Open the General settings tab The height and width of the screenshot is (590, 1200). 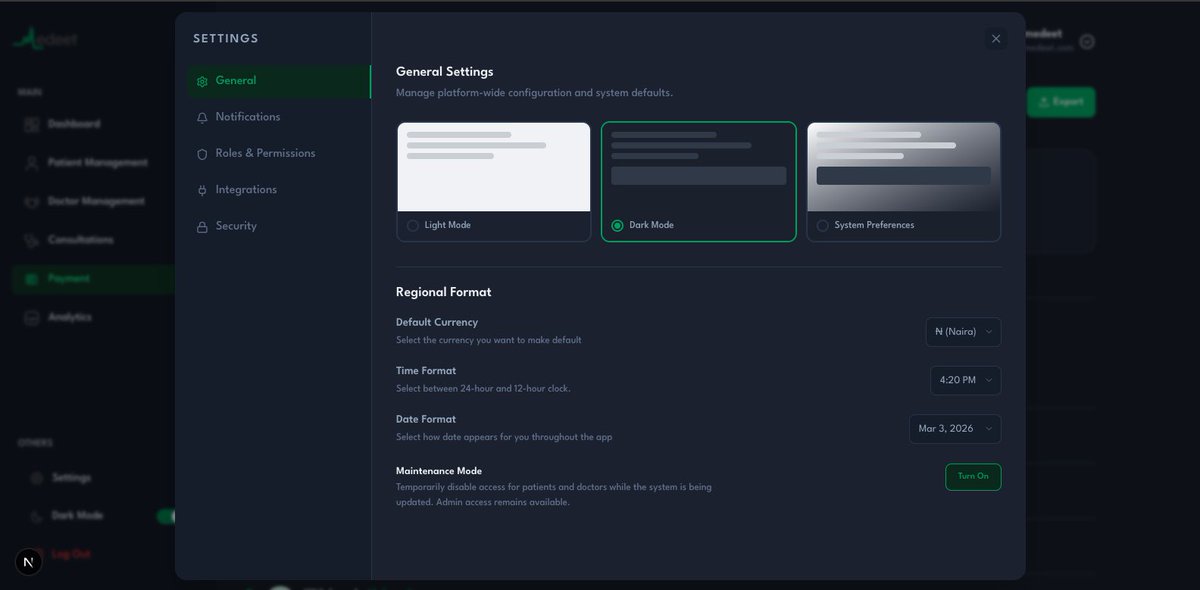(279, 81)
